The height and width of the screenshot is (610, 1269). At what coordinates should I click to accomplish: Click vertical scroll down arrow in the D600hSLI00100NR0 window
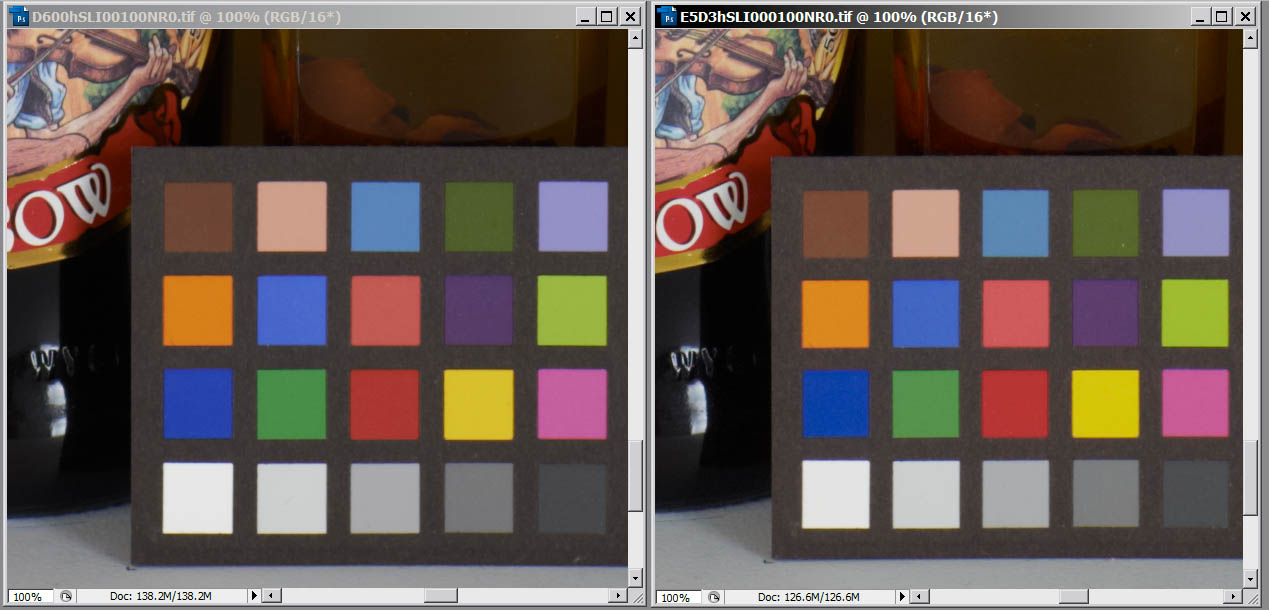pyautogui.click(x=635, y=578)
